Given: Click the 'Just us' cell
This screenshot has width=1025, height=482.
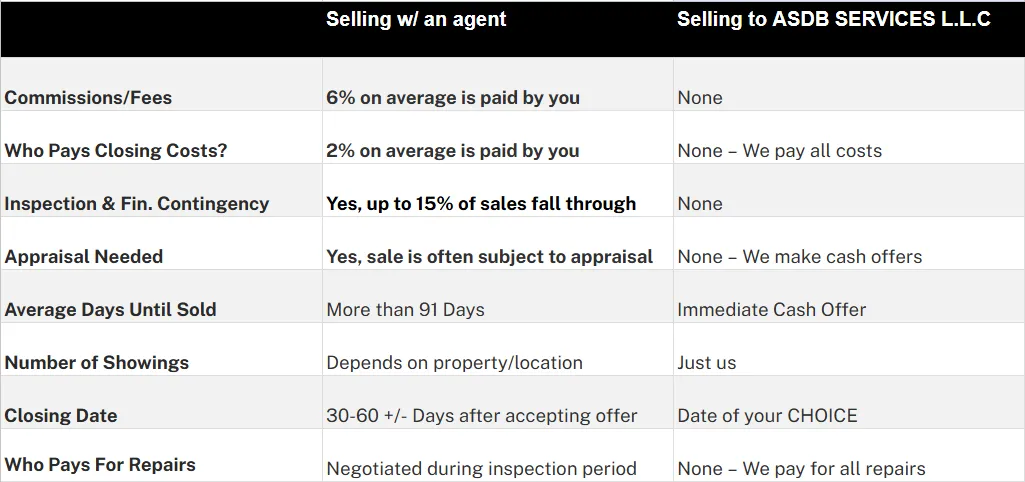Looking at the screenshot, I should [x=707, y=362].
